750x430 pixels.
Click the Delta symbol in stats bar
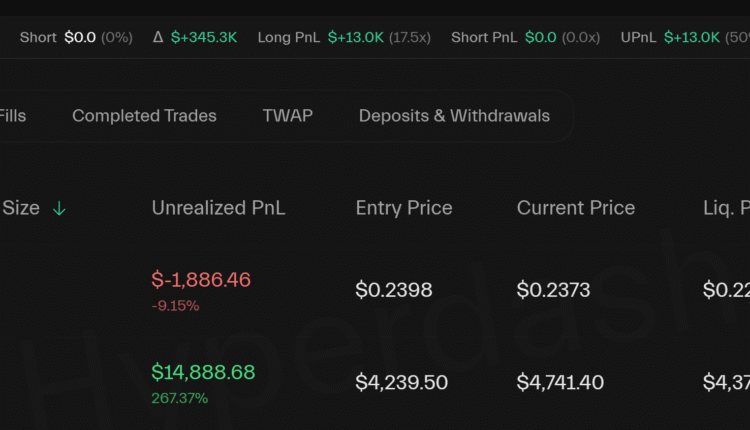[x=158, y=37]
